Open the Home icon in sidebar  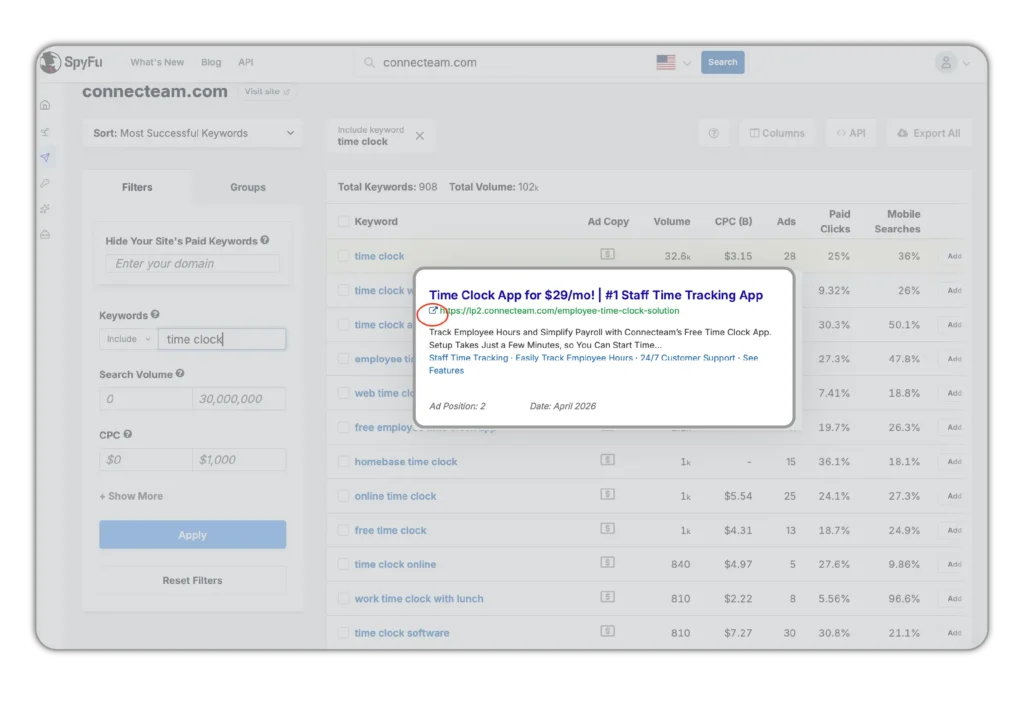[45, 105]
